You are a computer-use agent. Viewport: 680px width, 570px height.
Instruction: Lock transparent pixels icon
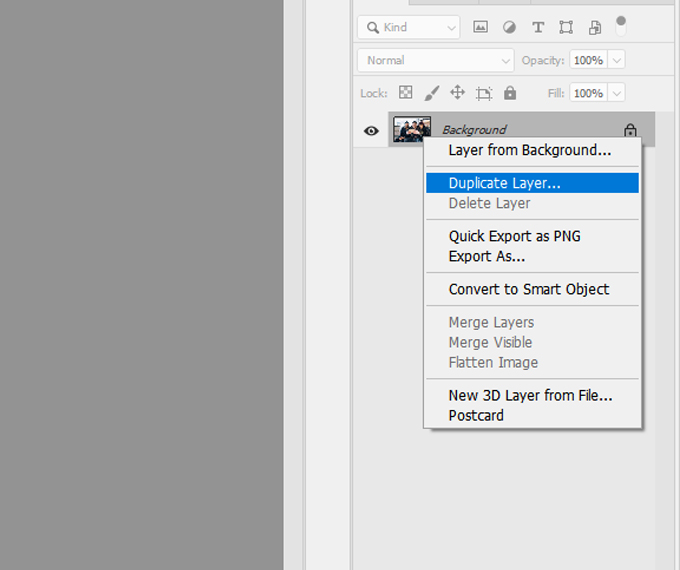405,92
